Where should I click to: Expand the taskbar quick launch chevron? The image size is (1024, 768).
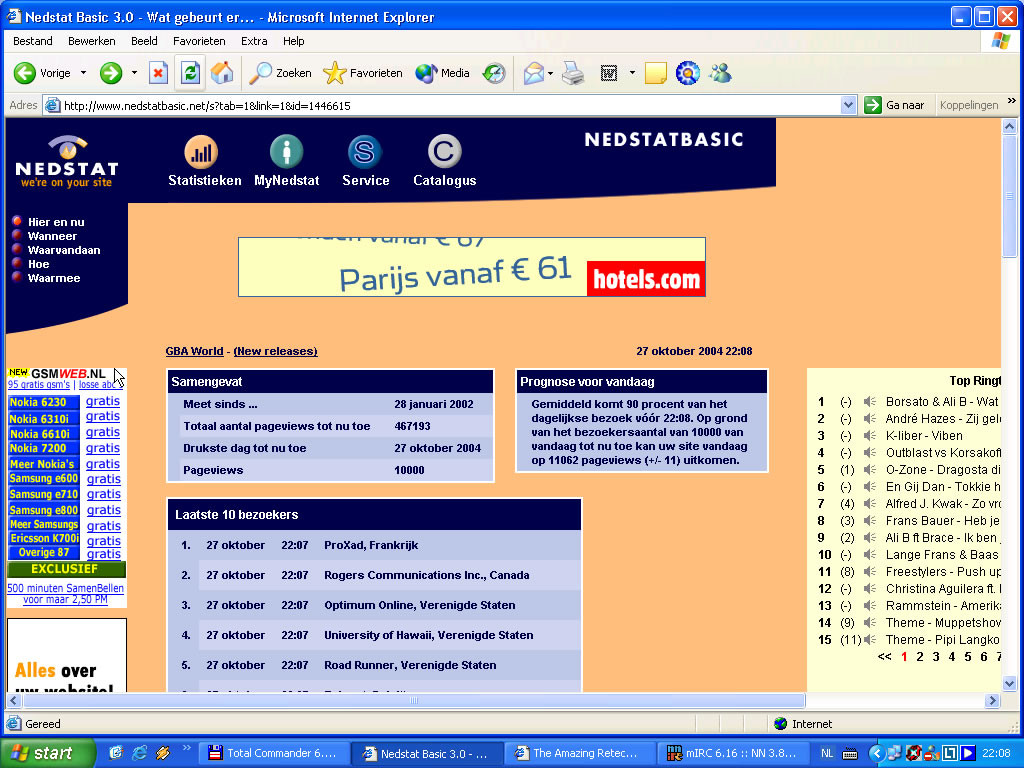[x=187, y=748]
